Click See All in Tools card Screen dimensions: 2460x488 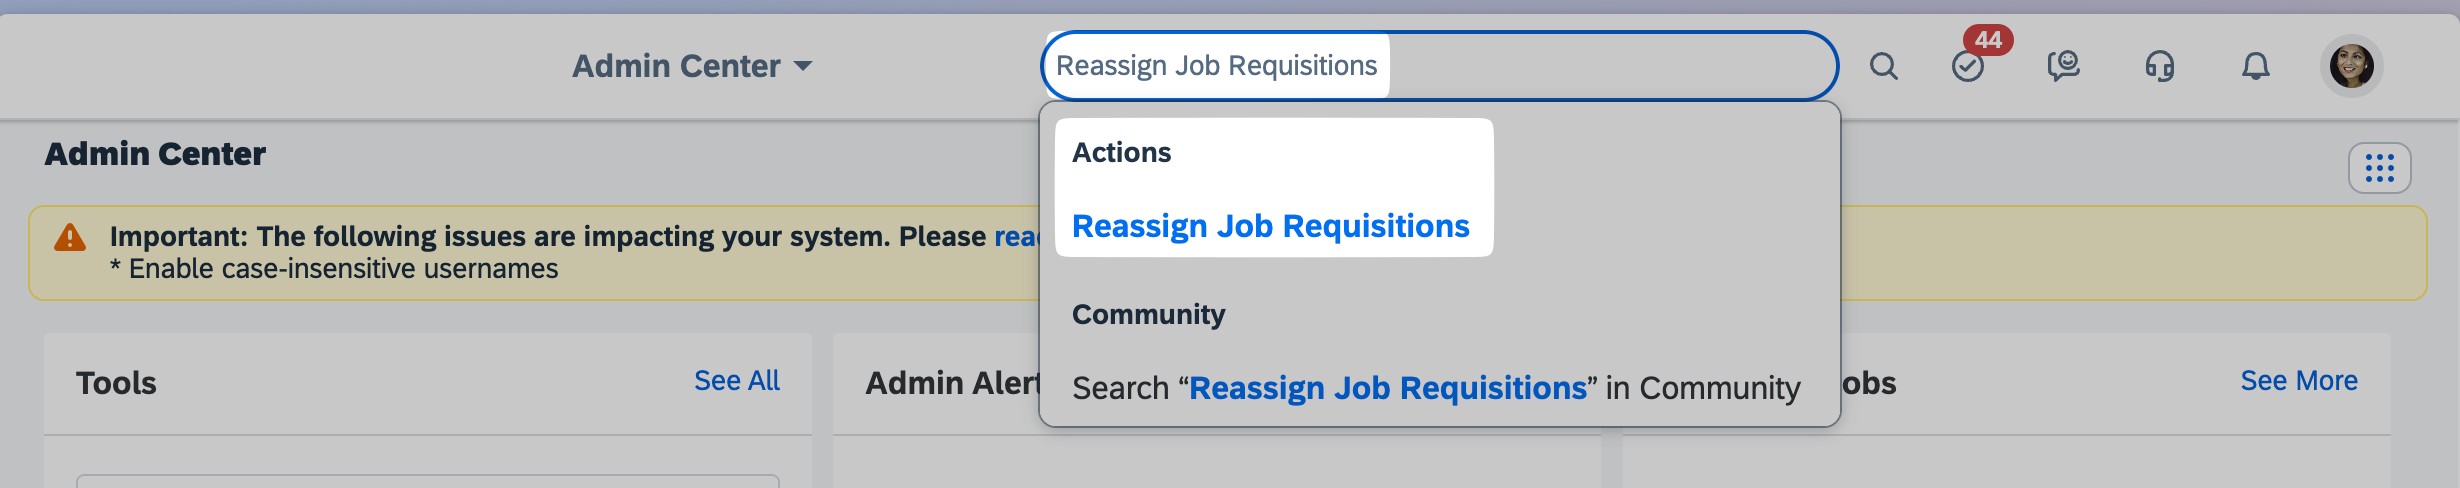point(736,381)
